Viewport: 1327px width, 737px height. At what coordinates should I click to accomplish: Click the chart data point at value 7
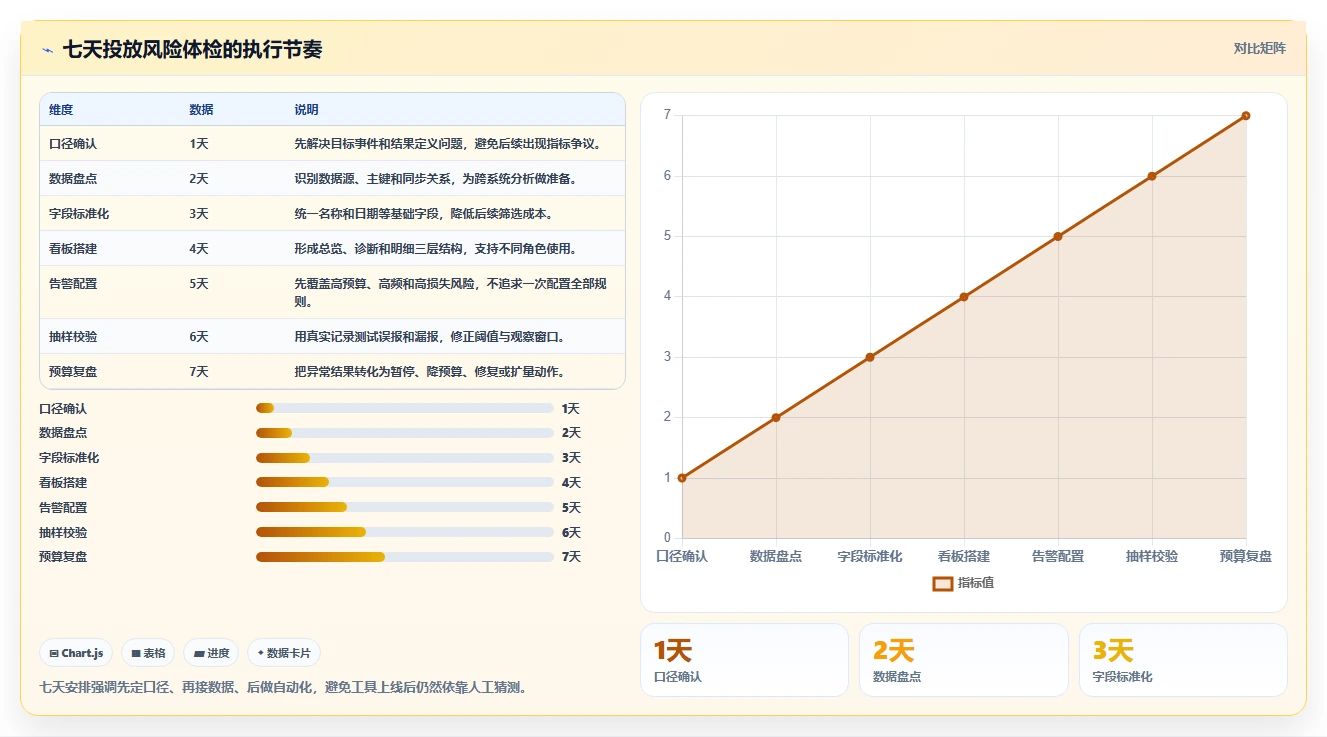point(1246,116)
